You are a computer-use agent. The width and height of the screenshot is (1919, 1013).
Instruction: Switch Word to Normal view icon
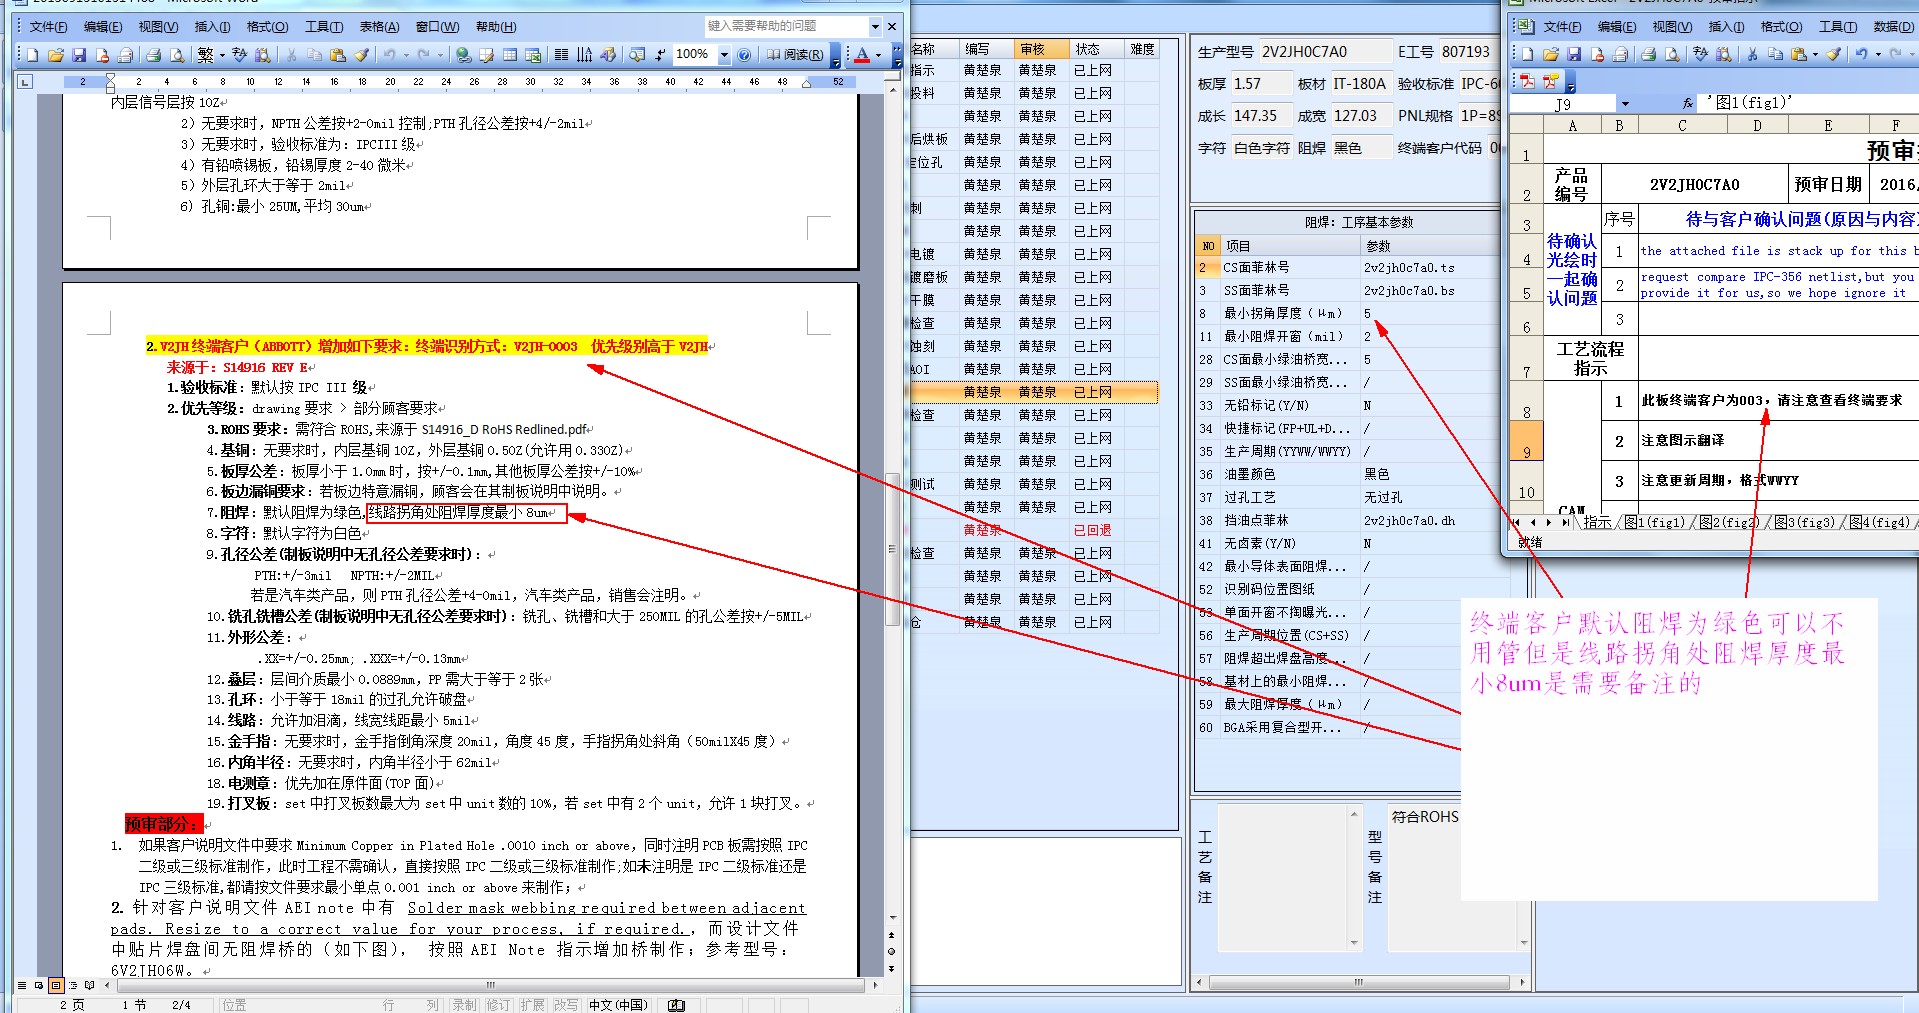pos(22,985)
